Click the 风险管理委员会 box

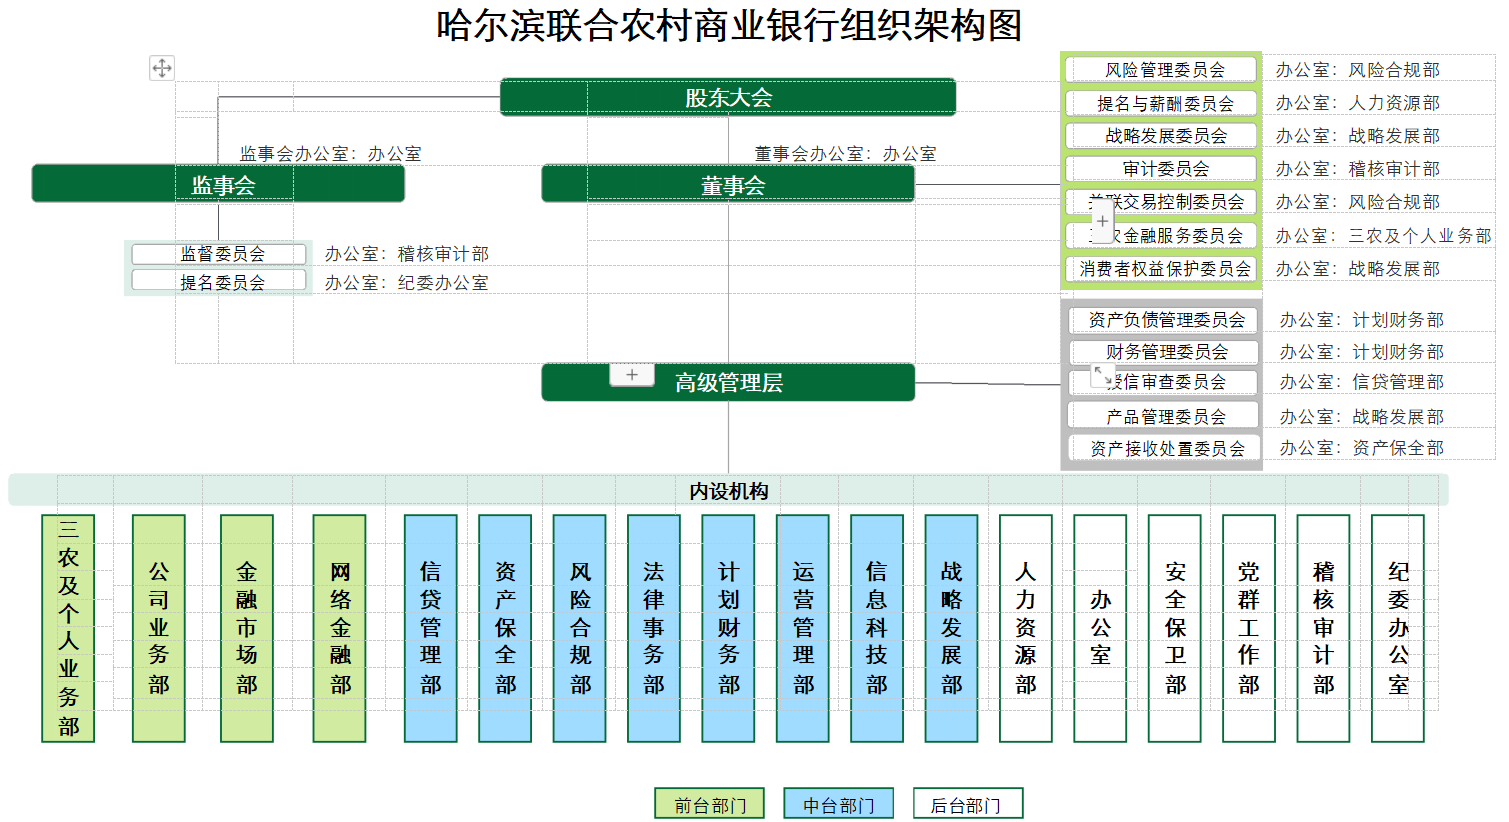coord(1161,70)
